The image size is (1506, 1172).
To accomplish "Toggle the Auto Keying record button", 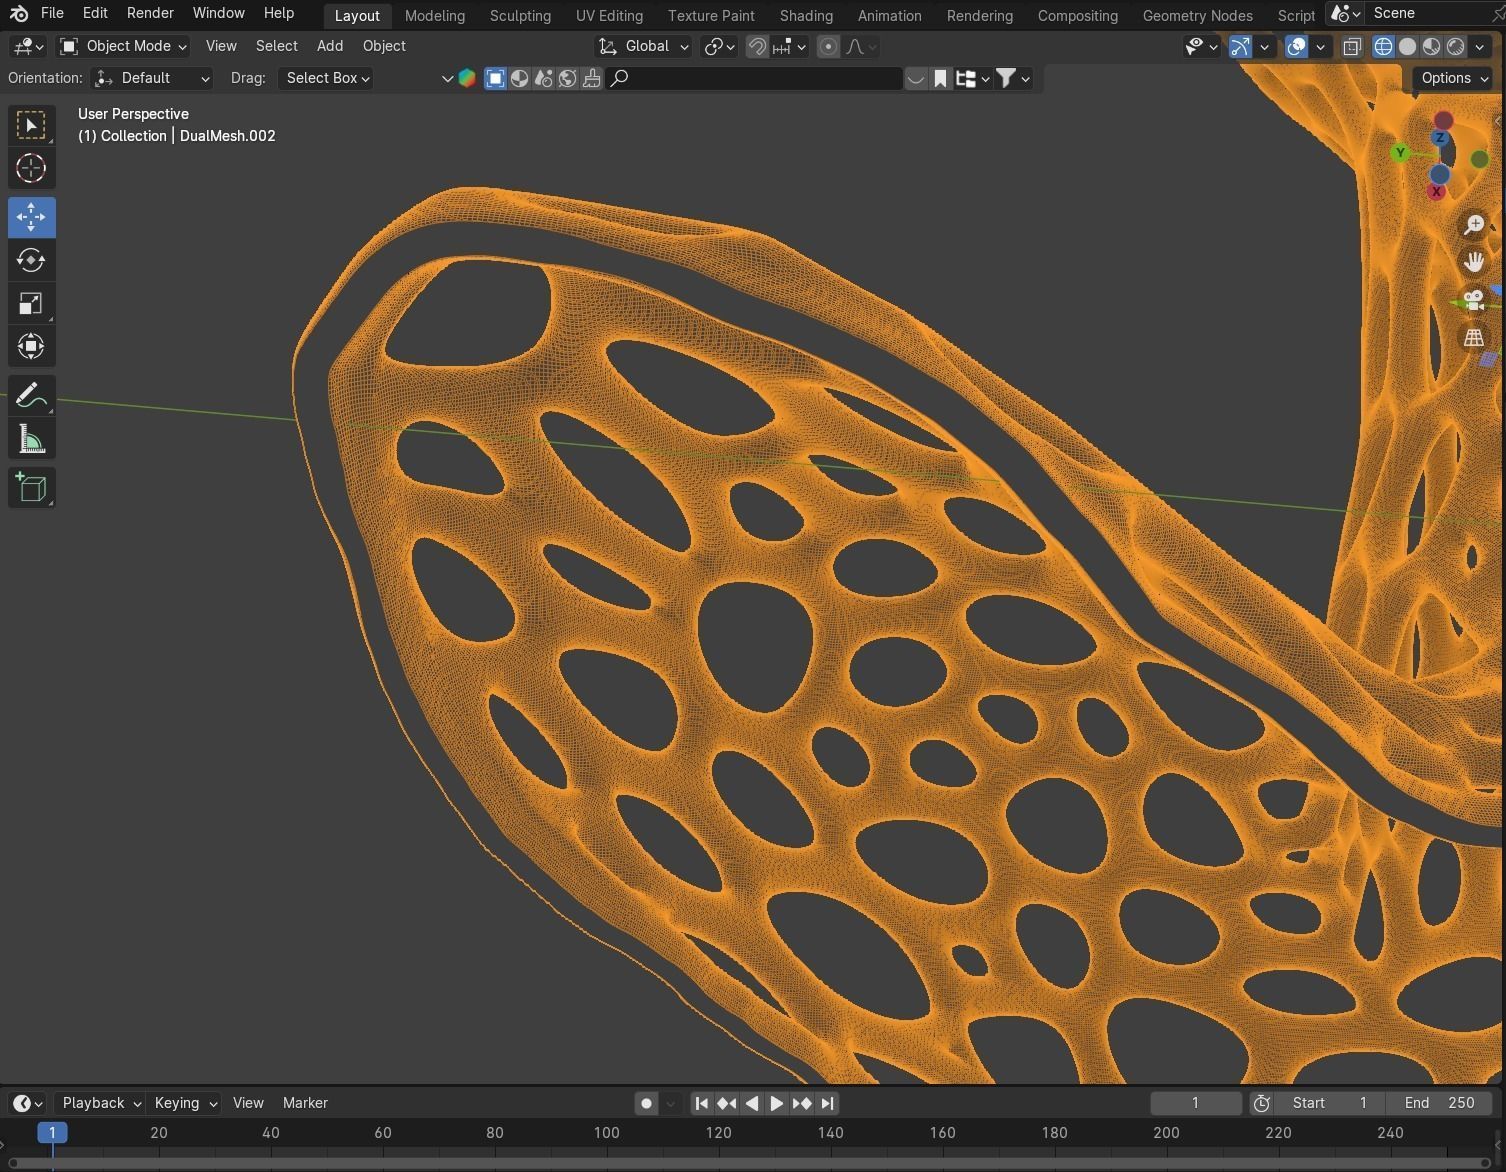I will click(646, 1103).
